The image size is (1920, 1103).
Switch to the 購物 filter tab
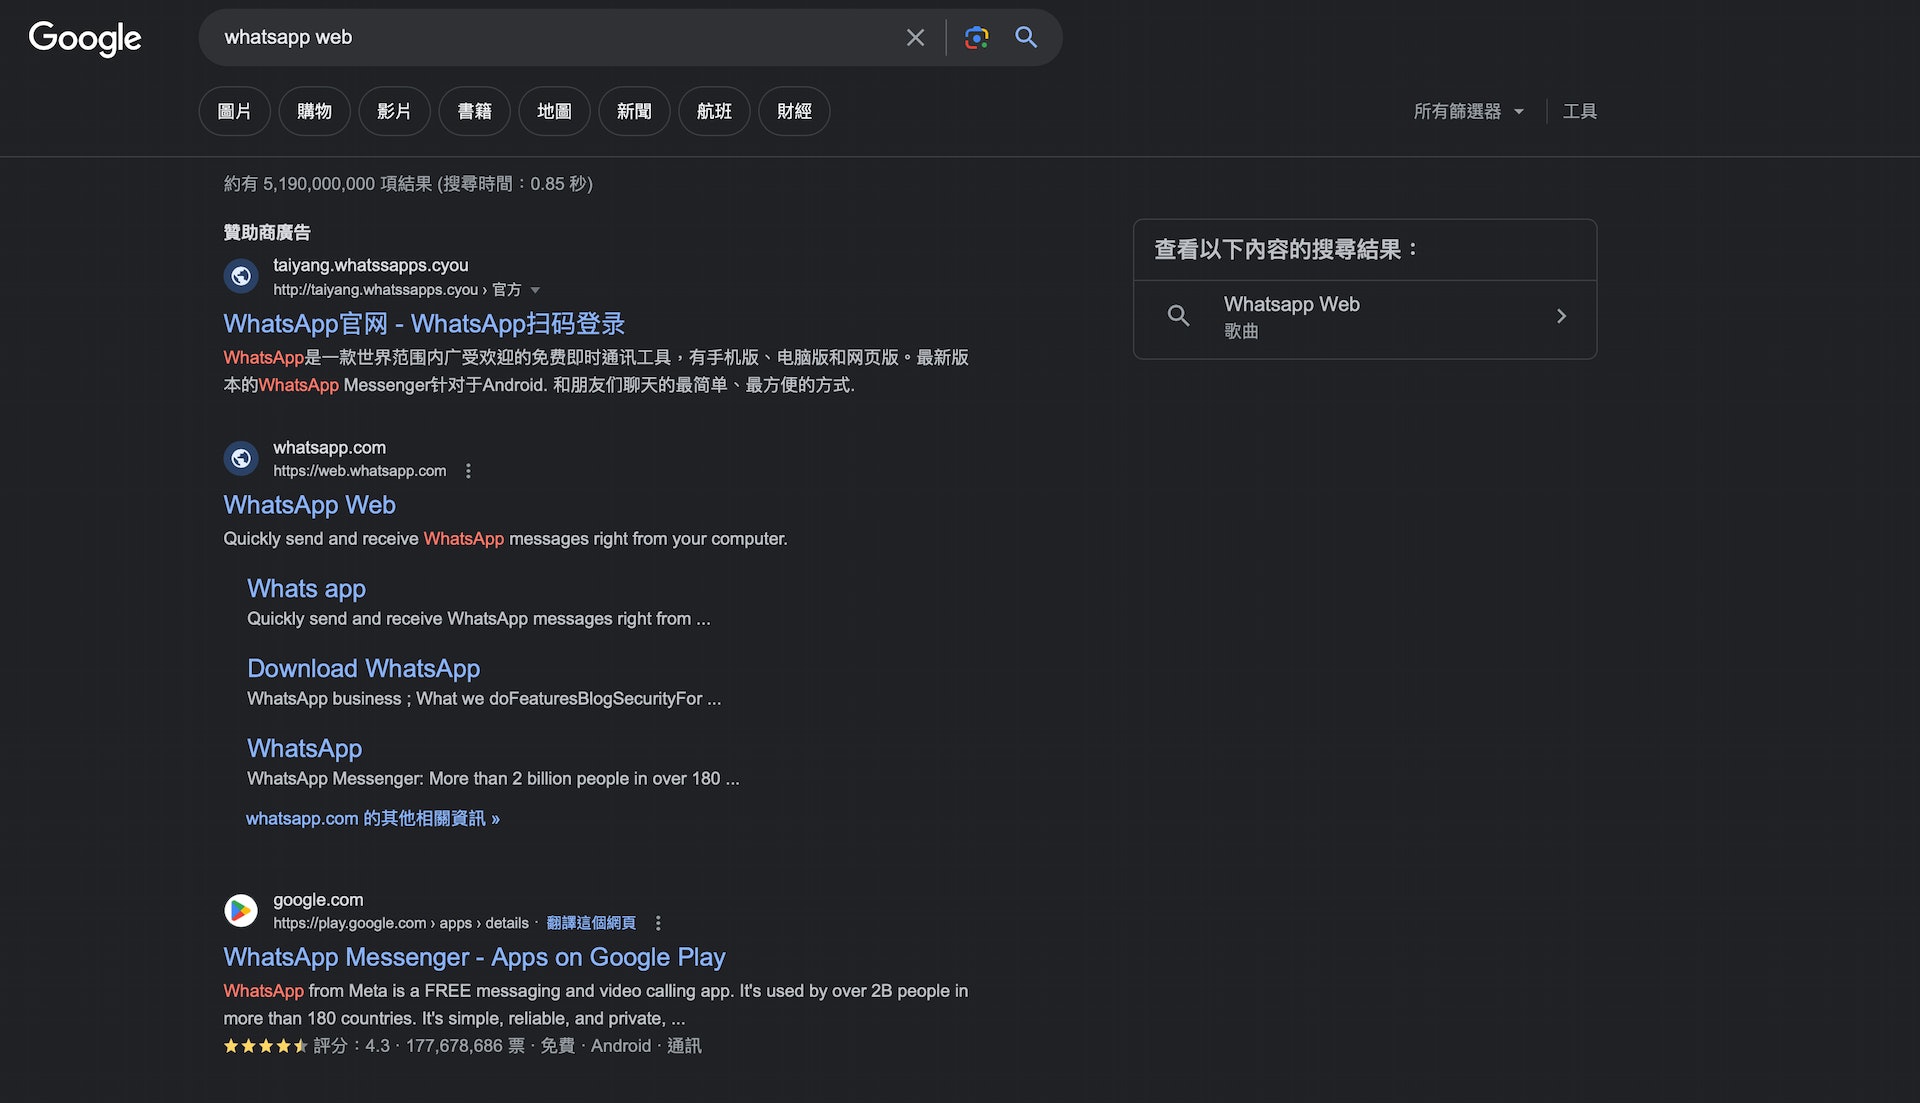pos(314,111)
